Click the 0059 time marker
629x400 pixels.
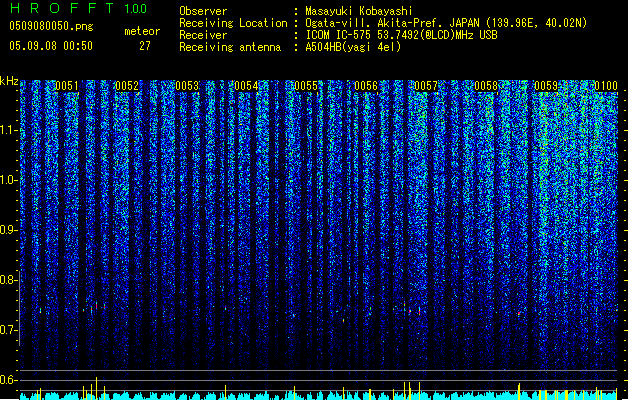coord(546,86)
